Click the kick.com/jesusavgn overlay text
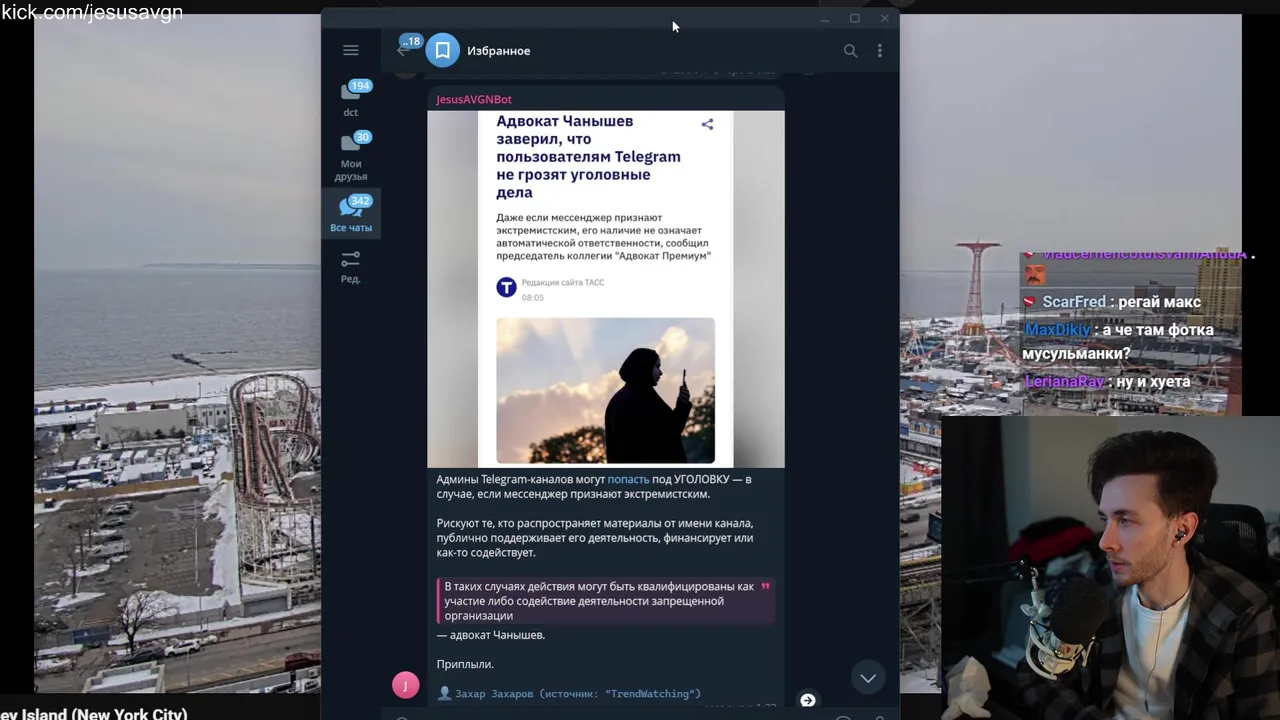1280x720 pixels. [92, 12]
